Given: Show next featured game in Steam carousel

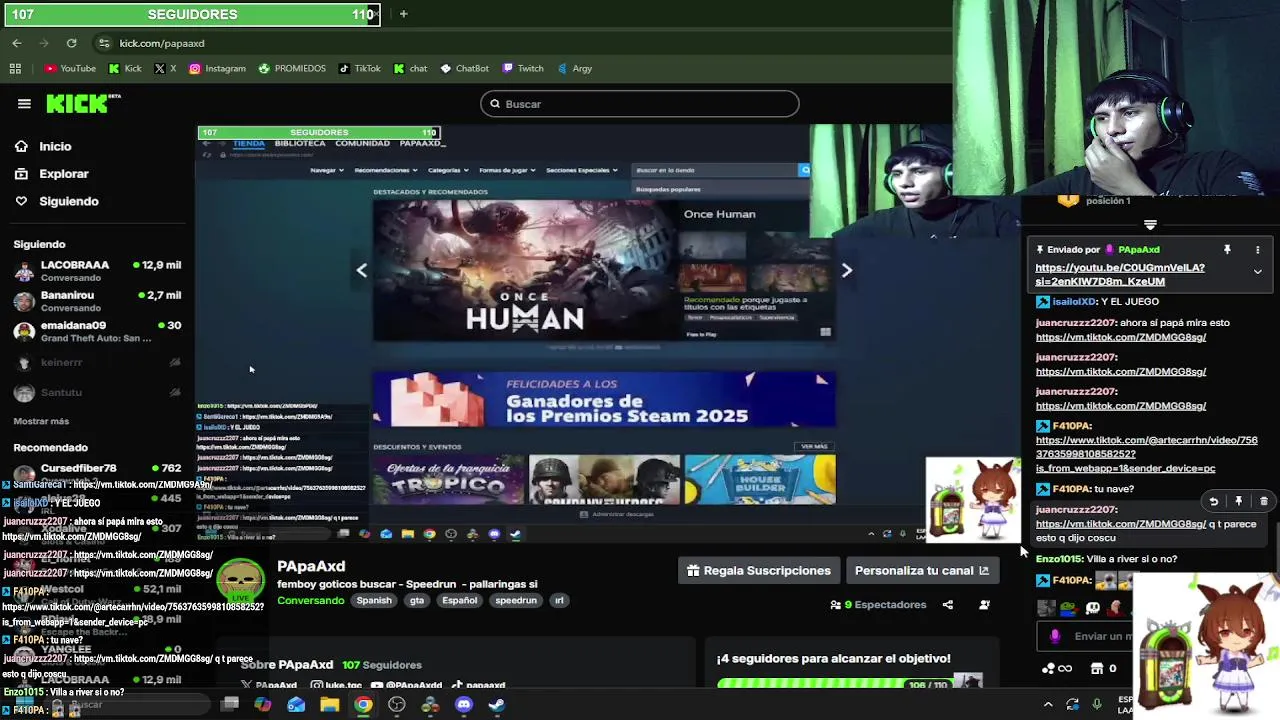Looking at the screenshot, I should click(x=847, y=270).
